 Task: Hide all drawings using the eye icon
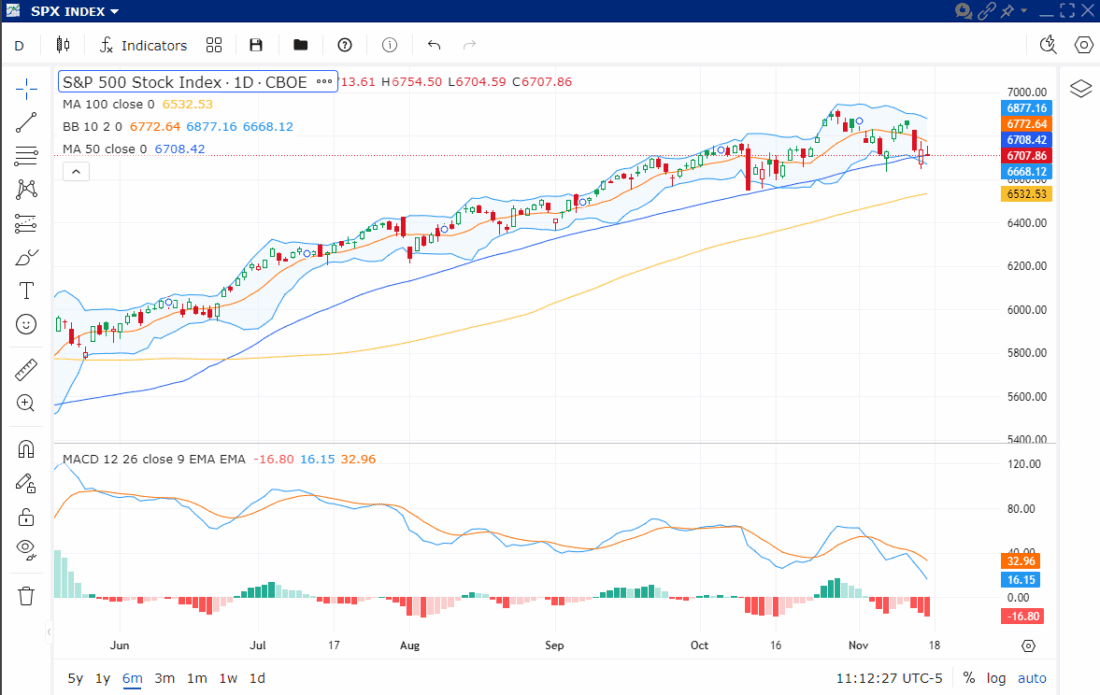pos(26,549)
